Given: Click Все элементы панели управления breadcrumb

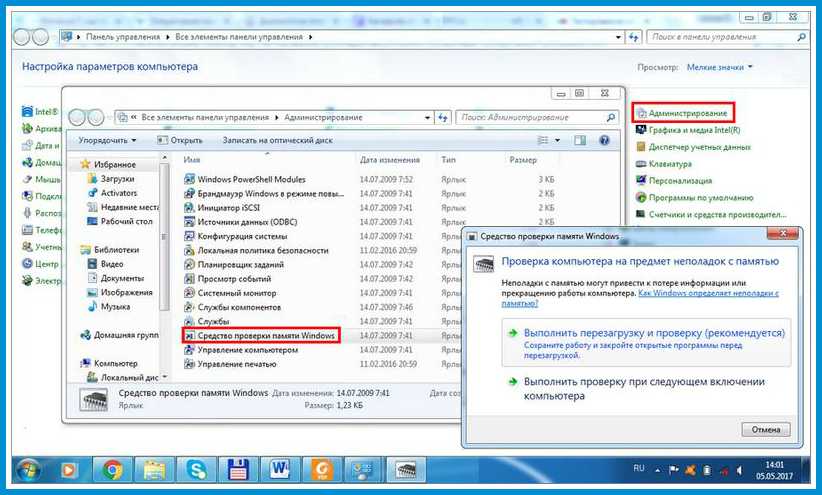Looking at the screenshot, I should tap(239, 37).
